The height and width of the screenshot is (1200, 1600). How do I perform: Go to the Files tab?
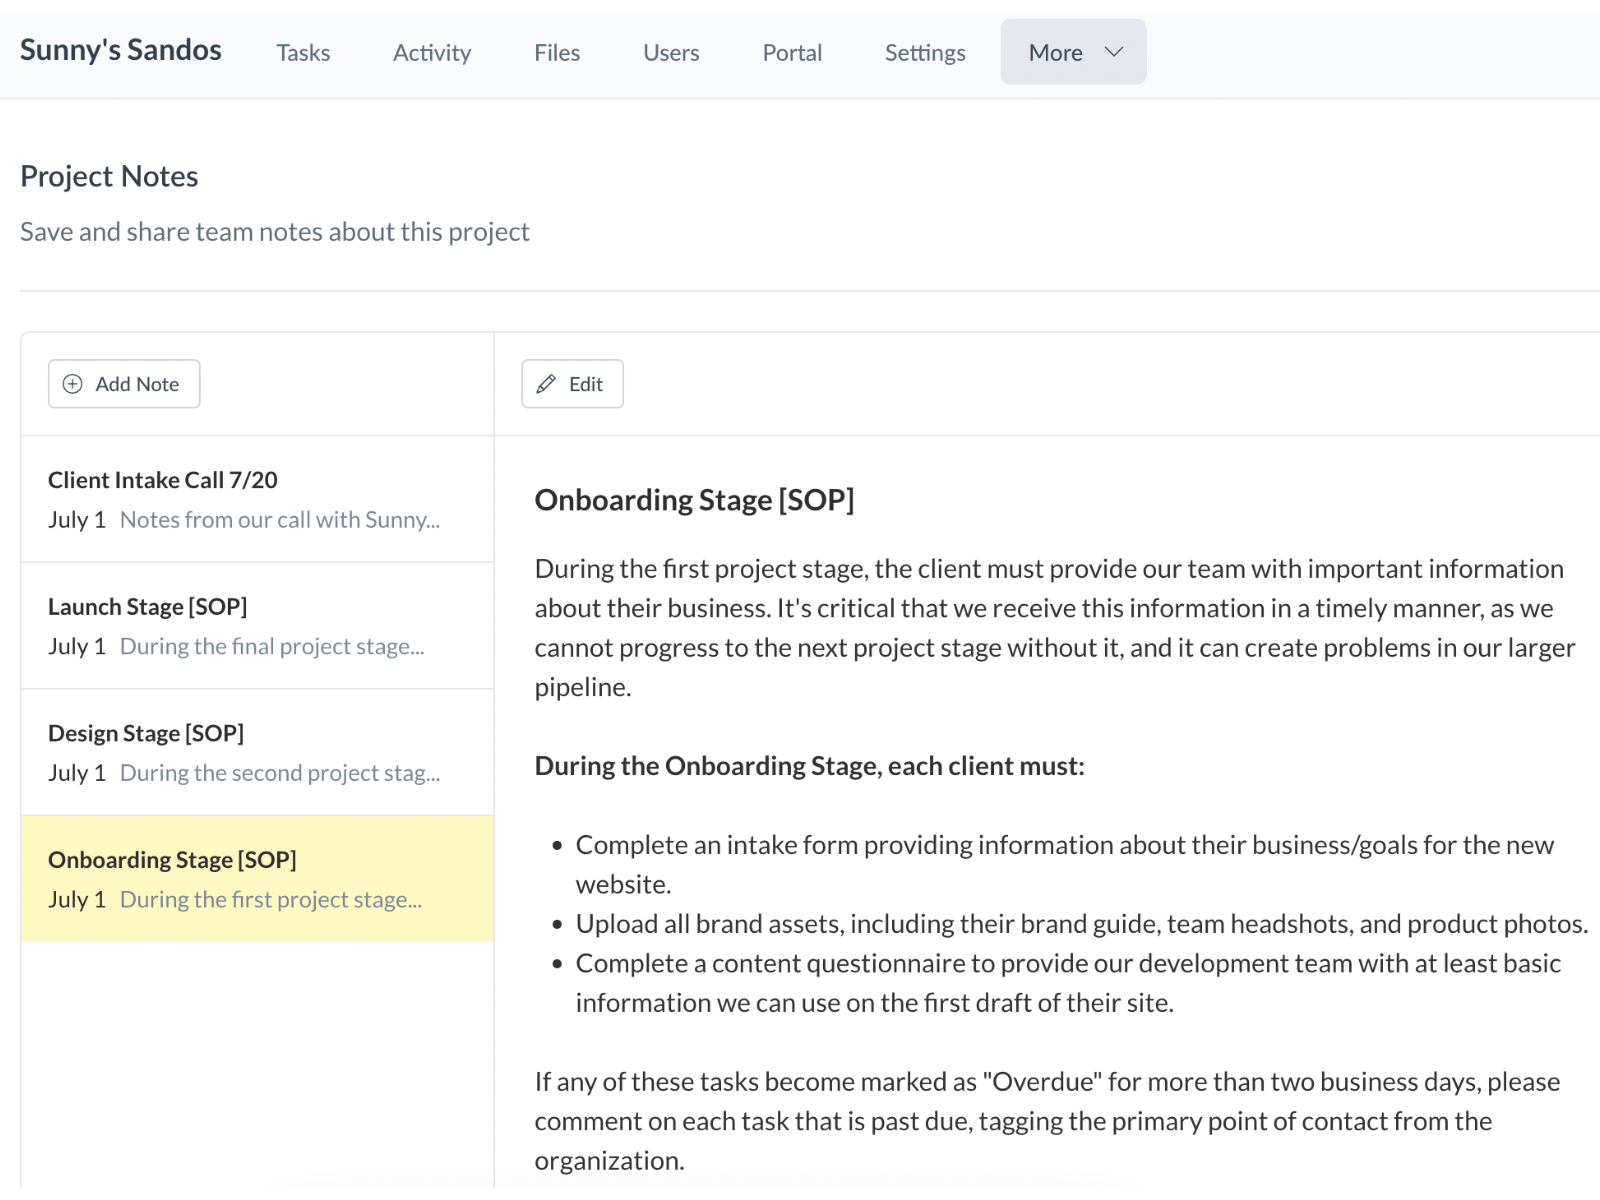[x=557, y=53]
